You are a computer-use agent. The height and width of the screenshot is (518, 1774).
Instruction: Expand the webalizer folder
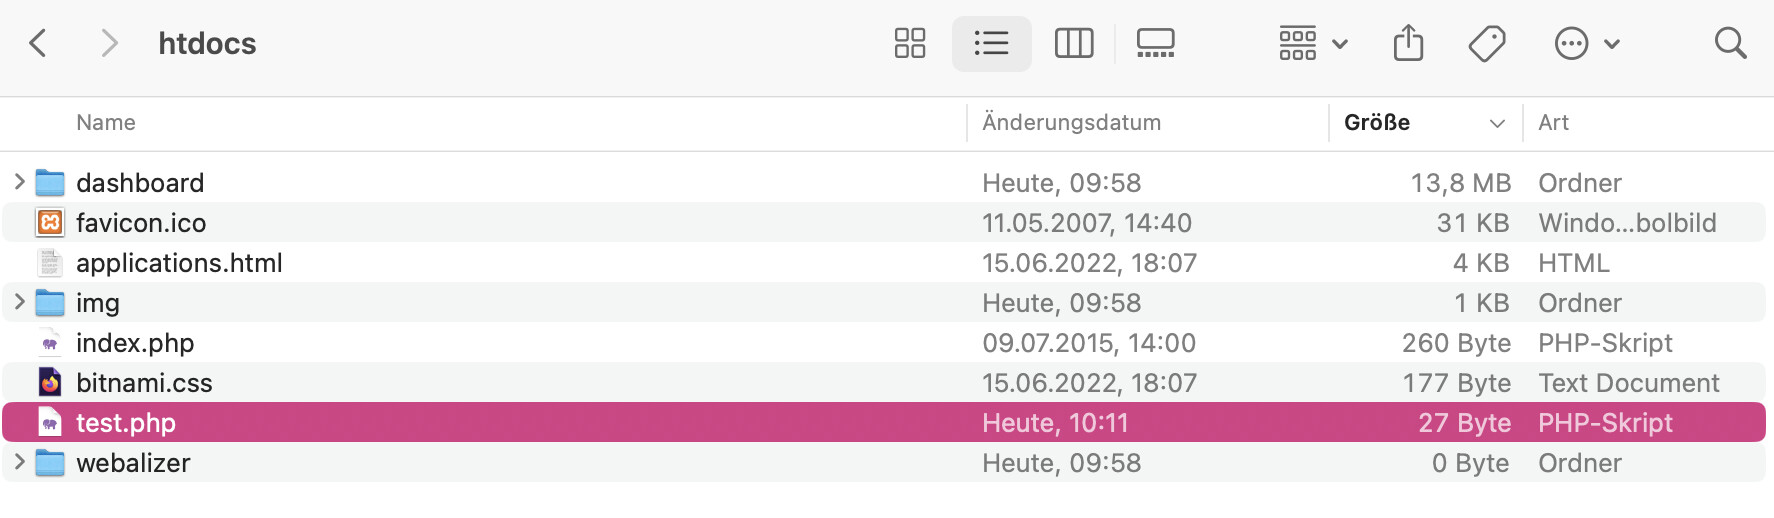(x=19, y=462)
